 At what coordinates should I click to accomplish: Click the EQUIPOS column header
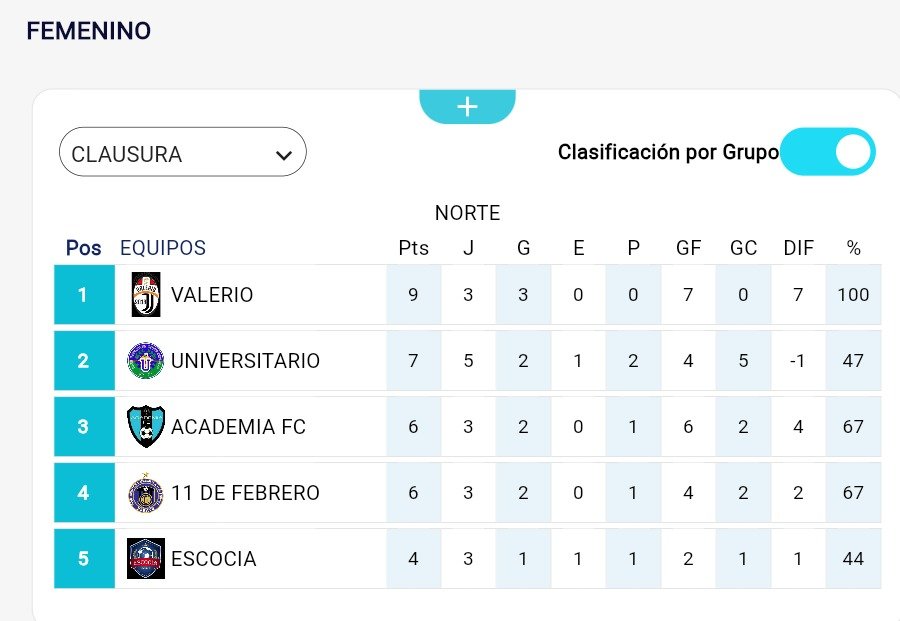click(163, 248)
